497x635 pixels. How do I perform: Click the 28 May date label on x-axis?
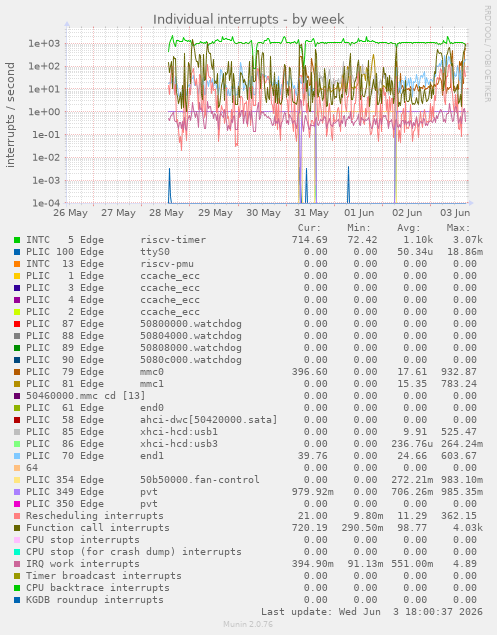(x=166, y=213)
